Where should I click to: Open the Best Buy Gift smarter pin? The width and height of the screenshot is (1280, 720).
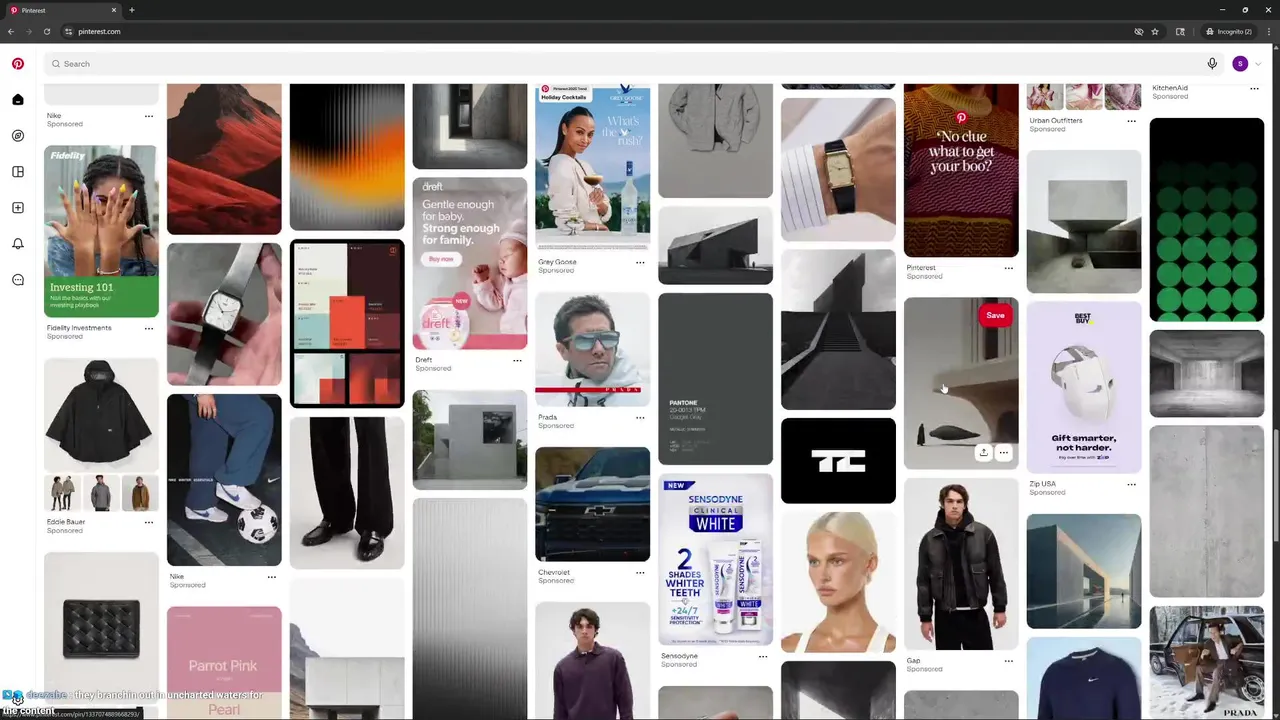coord(1084,387)
